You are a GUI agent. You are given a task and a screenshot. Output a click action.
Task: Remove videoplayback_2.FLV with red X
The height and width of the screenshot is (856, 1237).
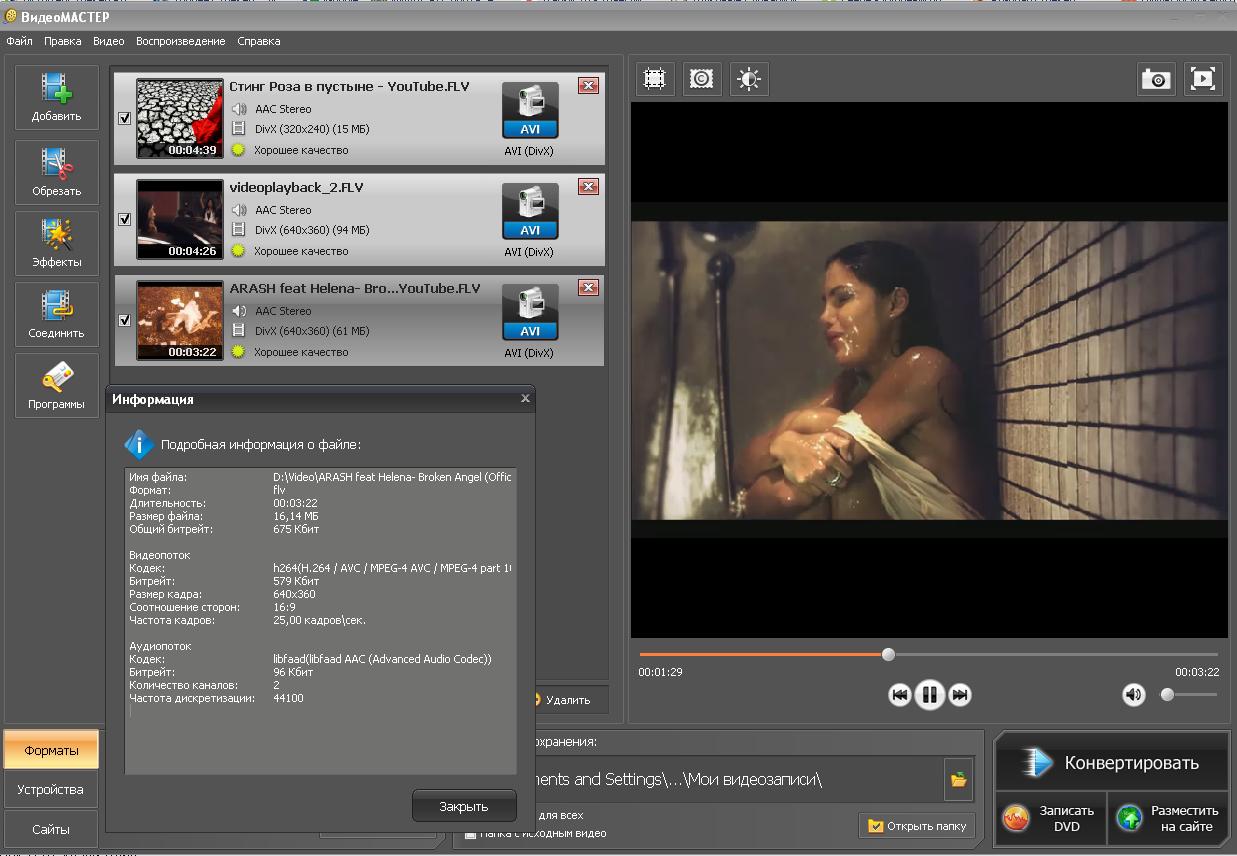[588, 187]
